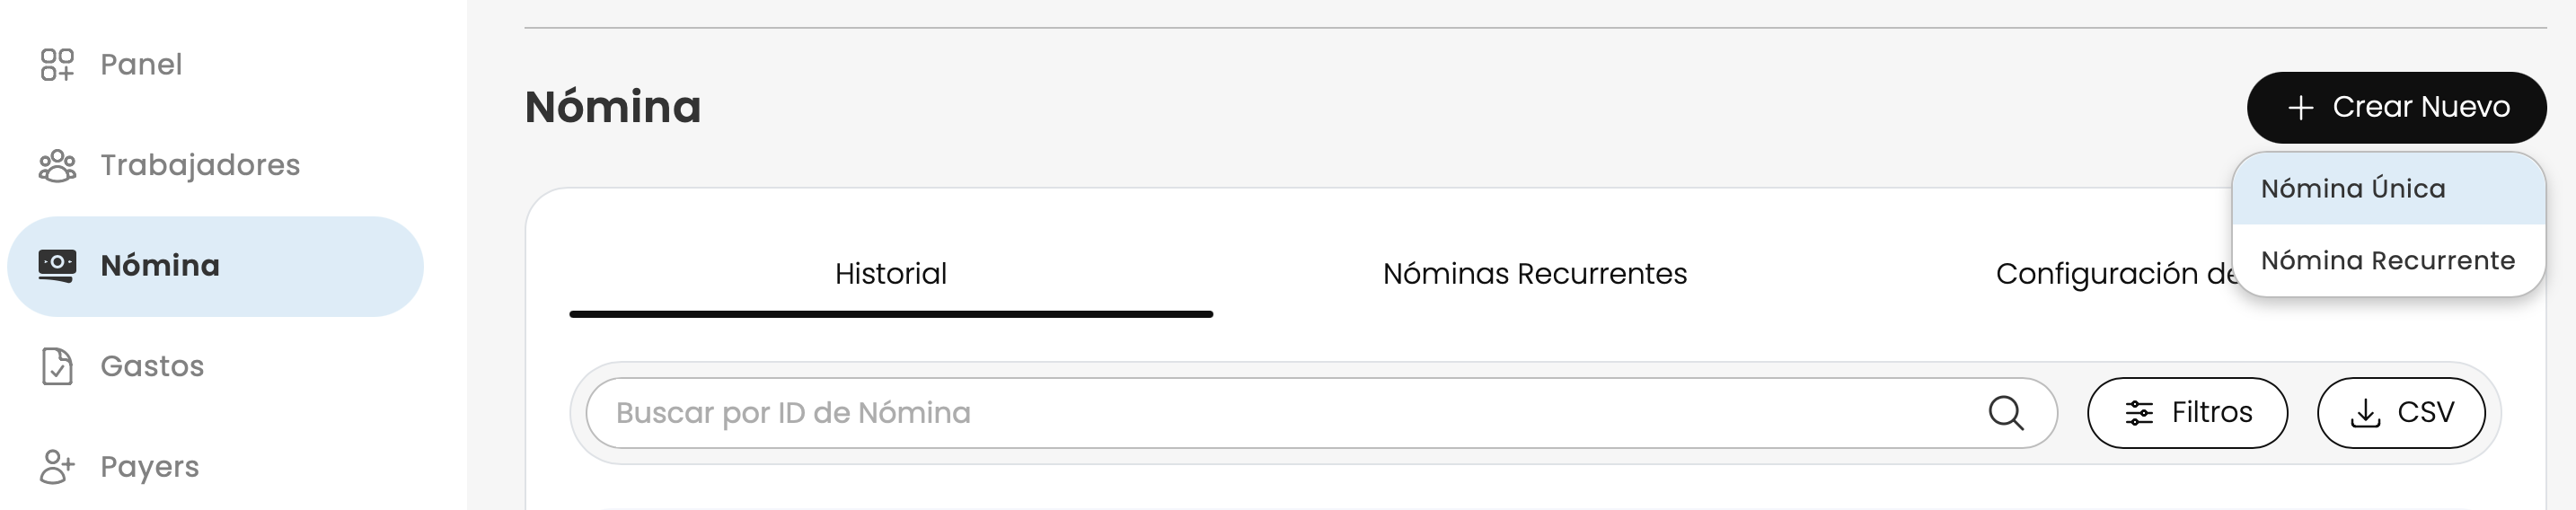Viewport: 2576px width, 510px height.
Task: Open the Gastos text link in sidebar
Action: tap(152, 366)
